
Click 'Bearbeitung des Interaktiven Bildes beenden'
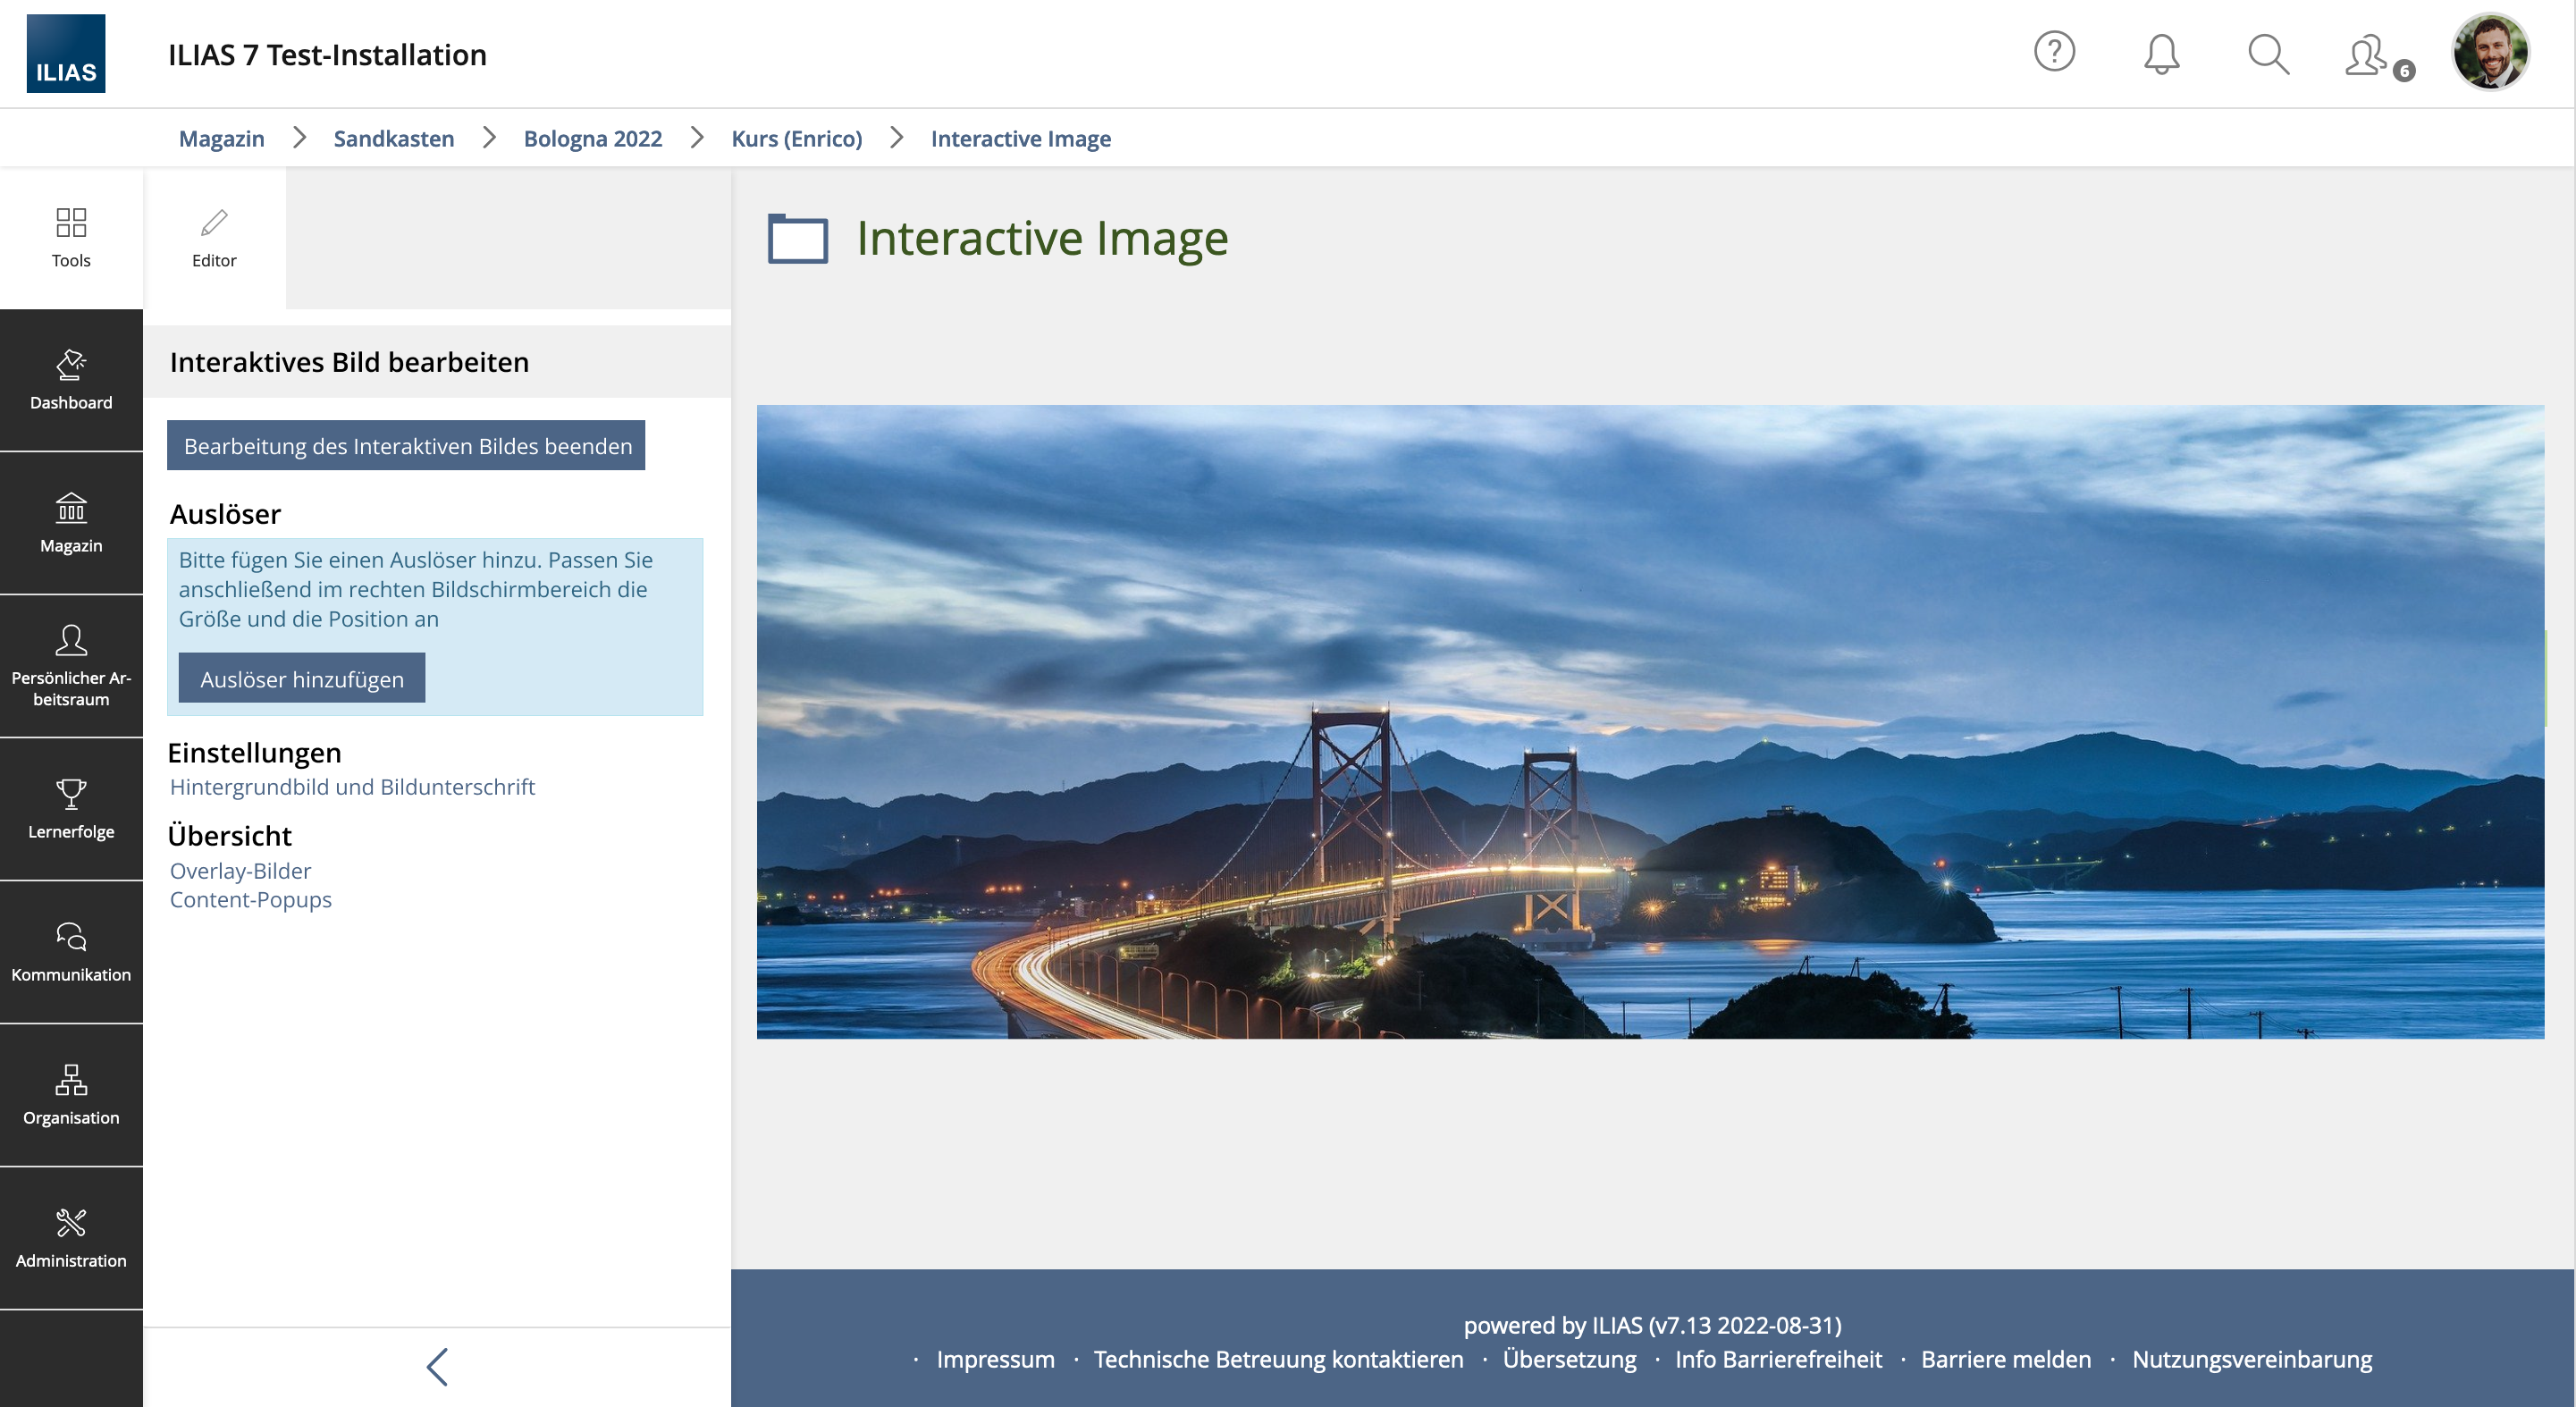tap(407, 446)
